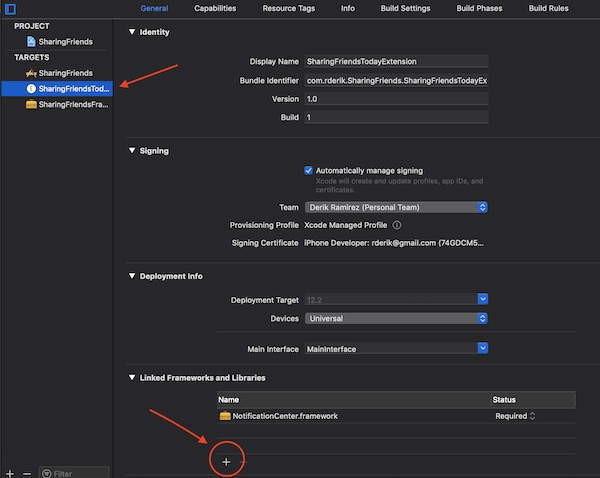Open the Main Interface dropdown arrow
Screen dimensions: 600x478
tap(483, 348)
